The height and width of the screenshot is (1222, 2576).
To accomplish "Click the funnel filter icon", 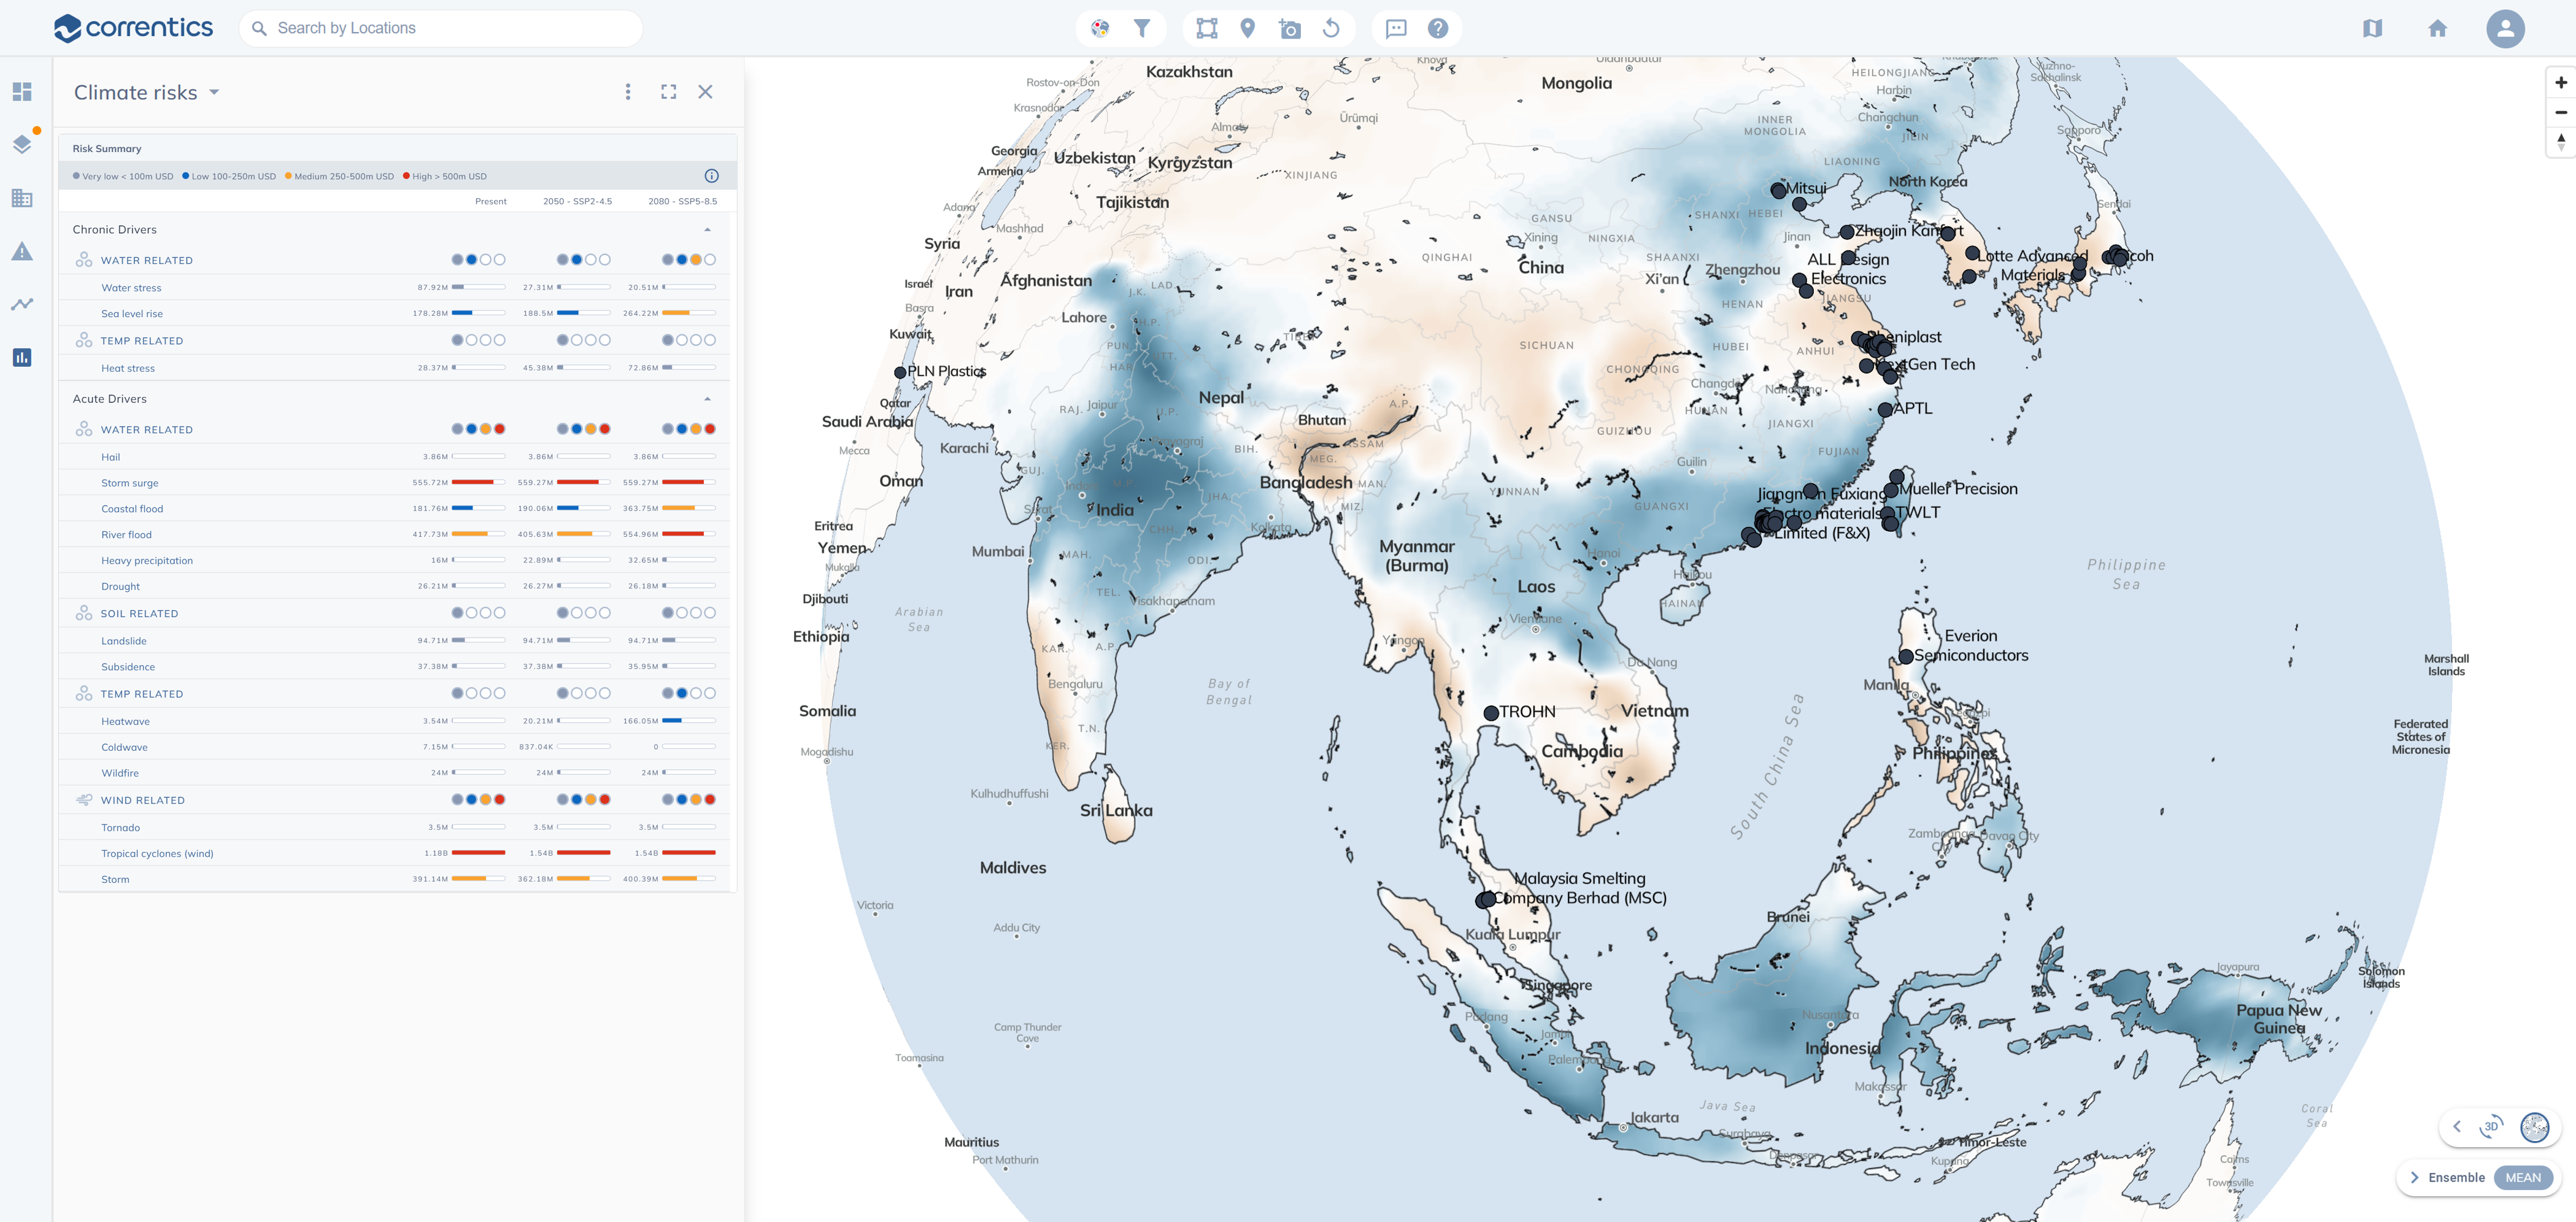I will 1141,28.
